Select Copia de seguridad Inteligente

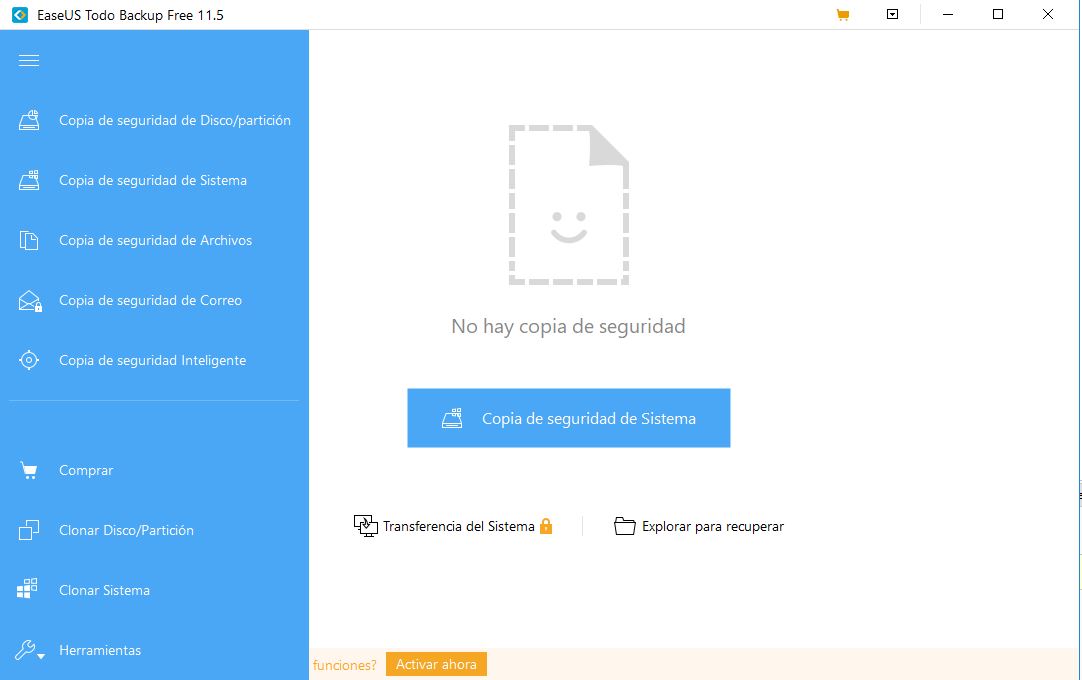pos(152,361)
